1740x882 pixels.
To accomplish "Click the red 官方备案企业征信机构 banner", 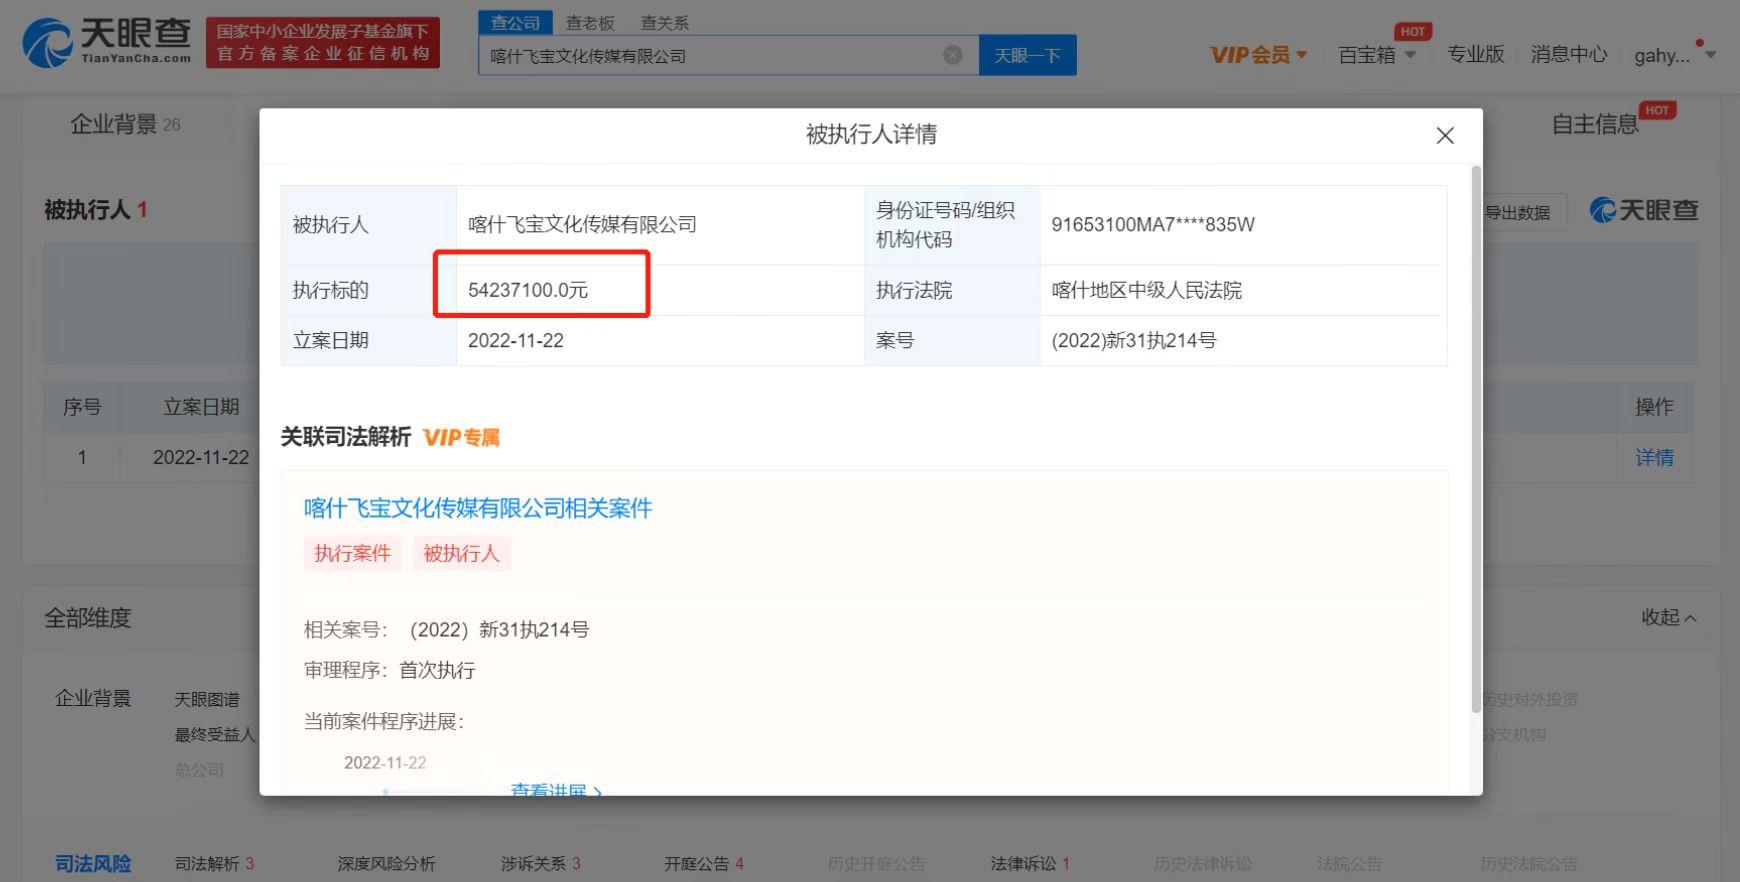I will click(323, 42).
